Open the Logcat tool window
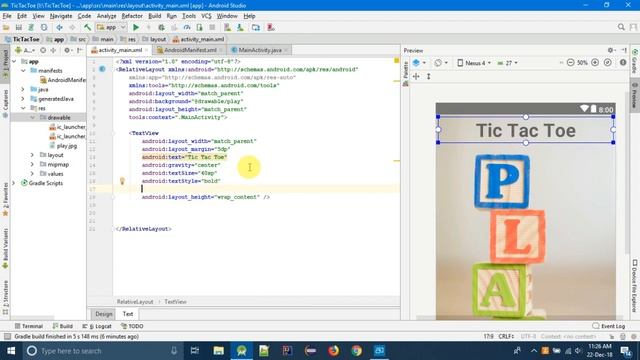 tap(97, 326)
